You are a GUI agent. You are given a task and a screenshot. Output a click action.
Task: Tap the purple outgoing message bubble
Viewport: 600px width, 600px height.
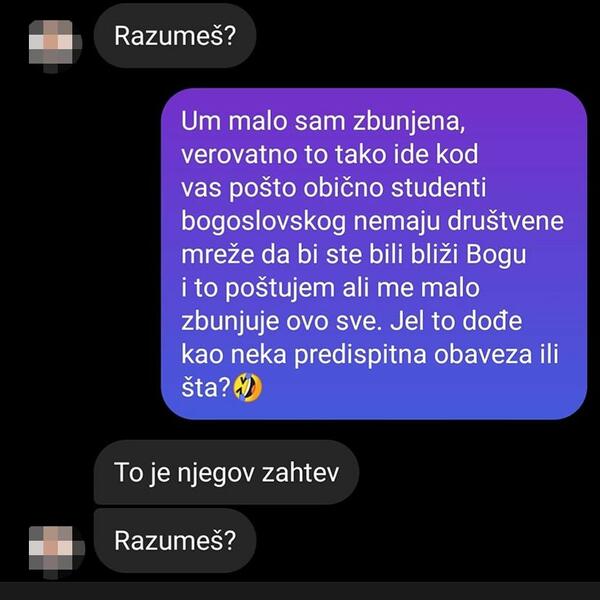[374, 254]
